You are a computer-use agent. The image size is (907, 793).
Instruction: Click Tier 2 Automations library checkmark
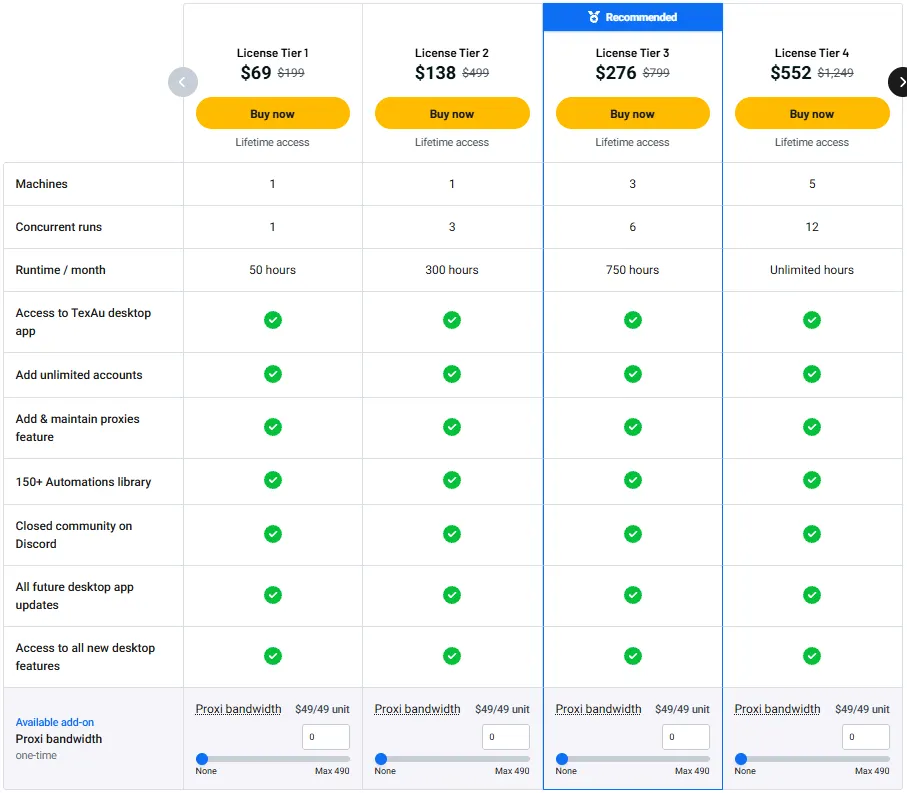tap(452, 480)
